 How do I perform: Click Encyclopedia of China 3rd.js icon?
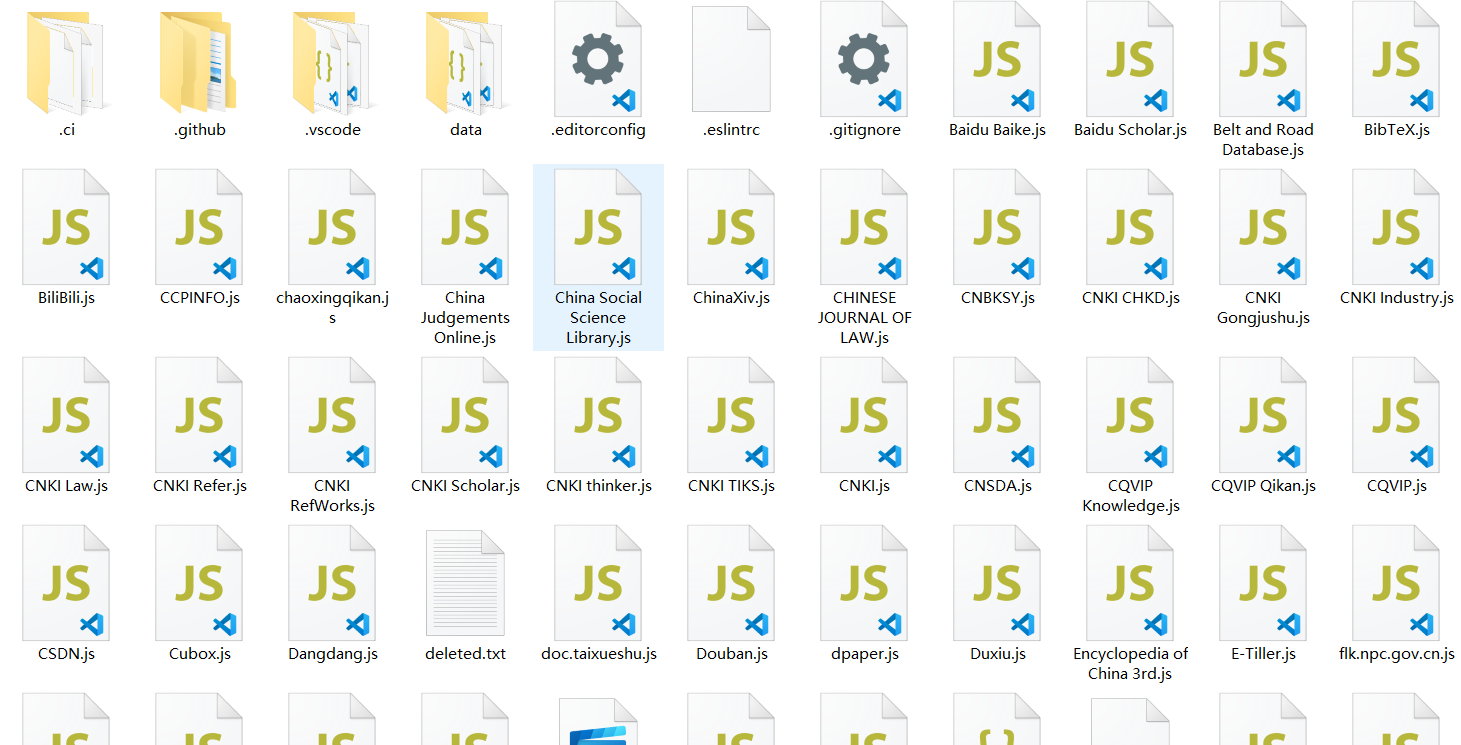1130,582
